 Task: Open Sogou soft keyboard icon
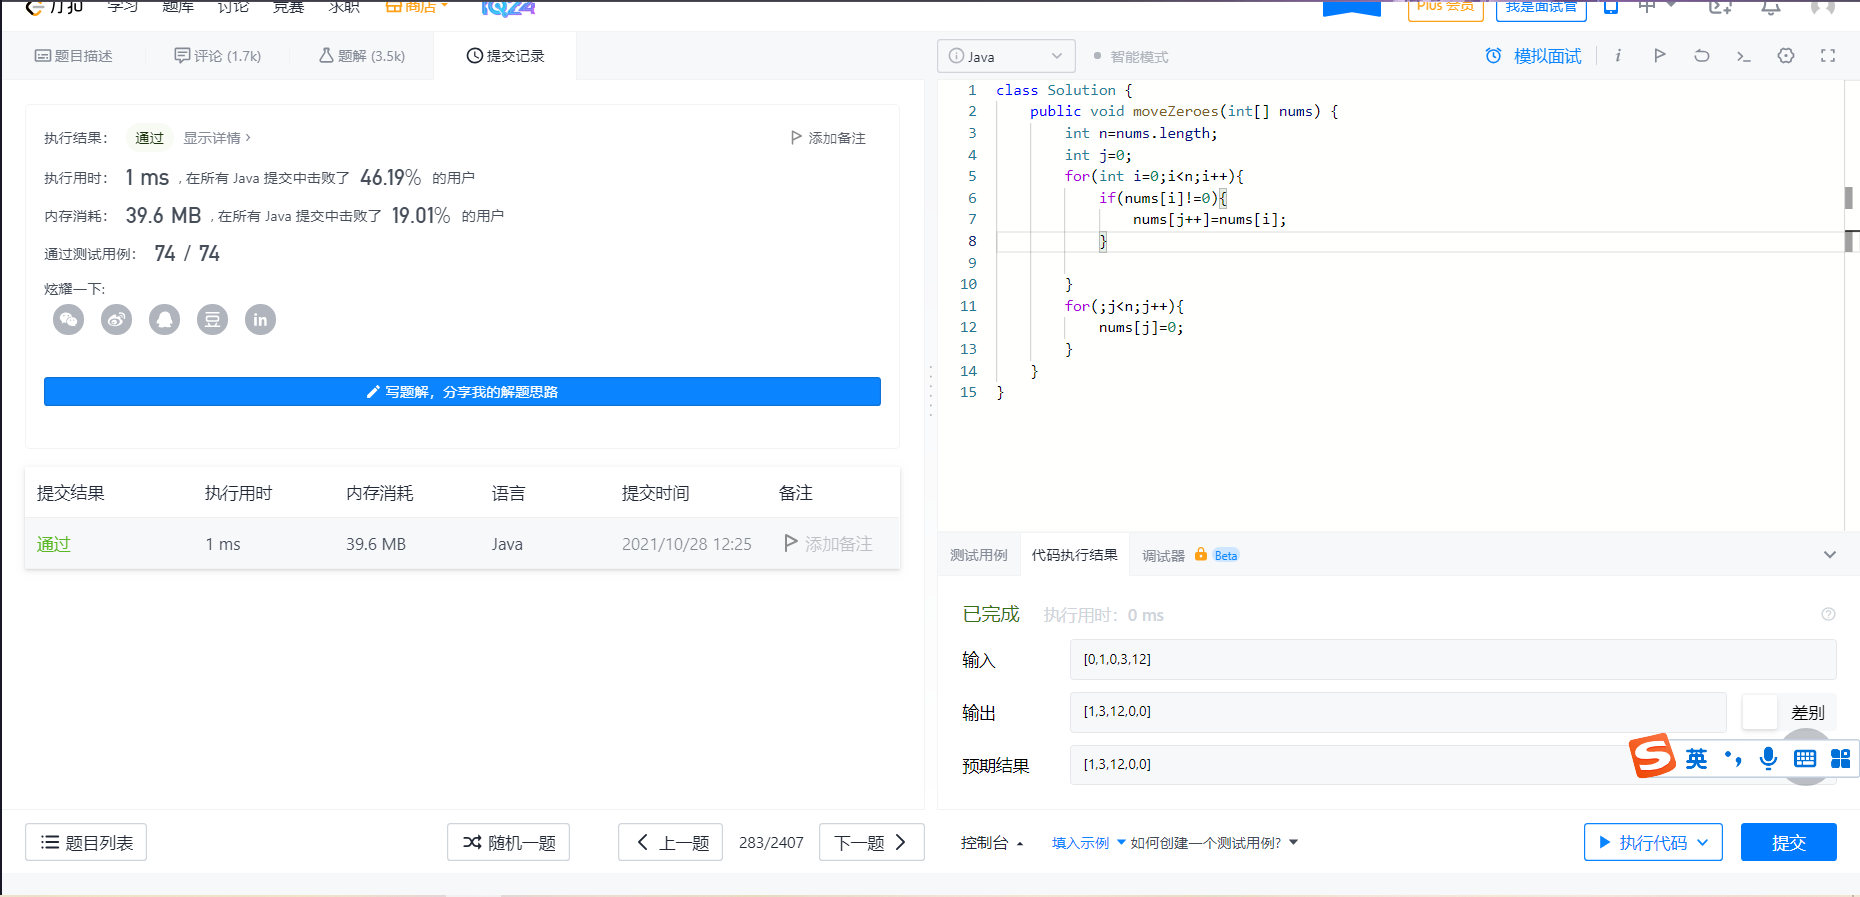coord(1804,759)
